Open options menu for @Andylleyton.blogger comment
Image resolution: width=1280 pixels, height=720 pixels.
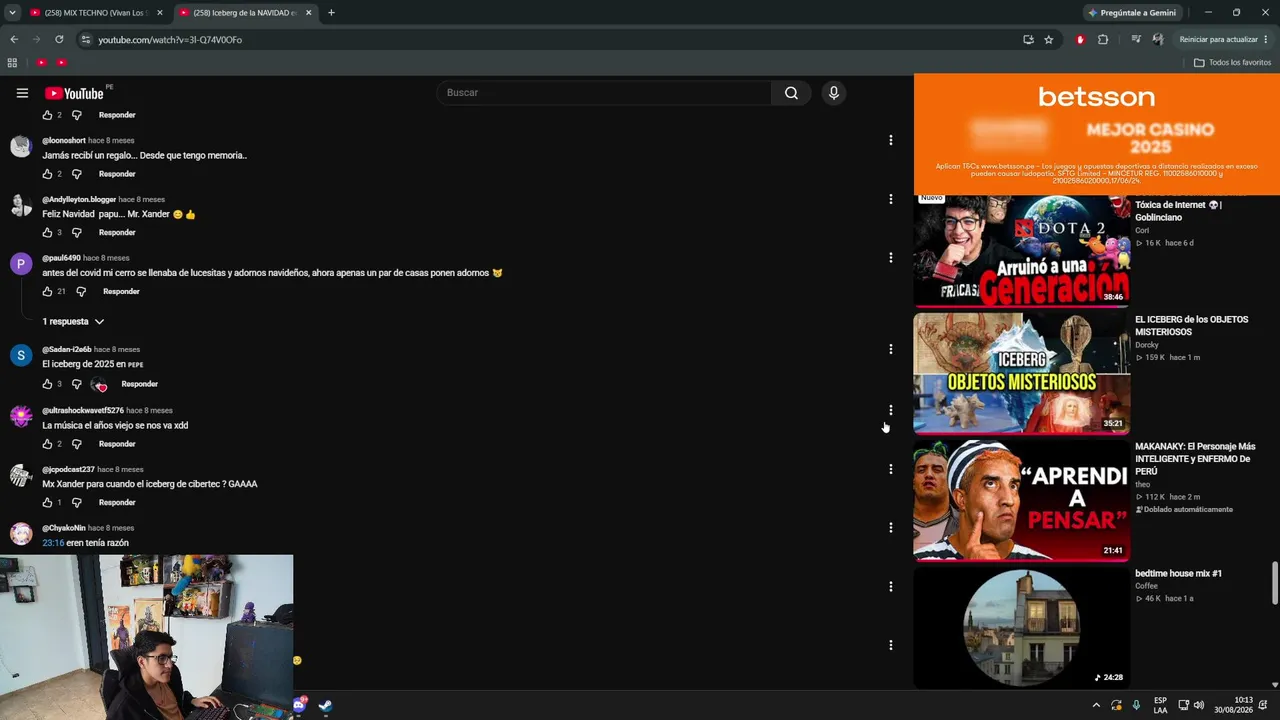(x=890, y=199)
